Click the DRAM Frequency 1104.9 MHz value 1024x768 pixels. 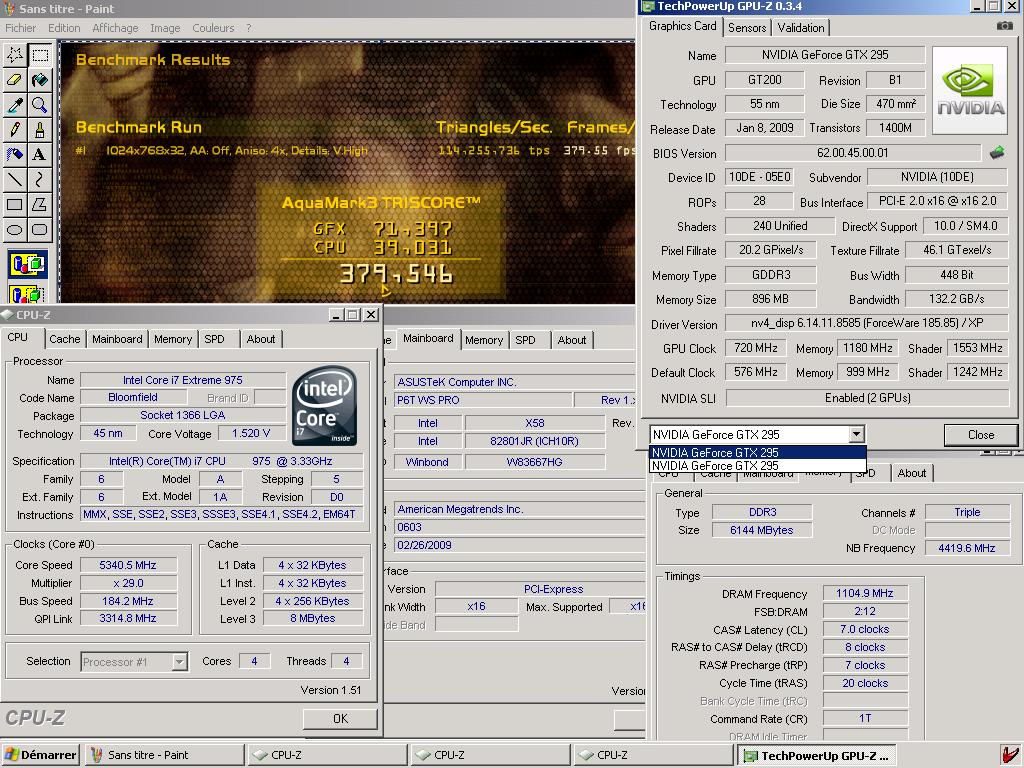point(865,593)
